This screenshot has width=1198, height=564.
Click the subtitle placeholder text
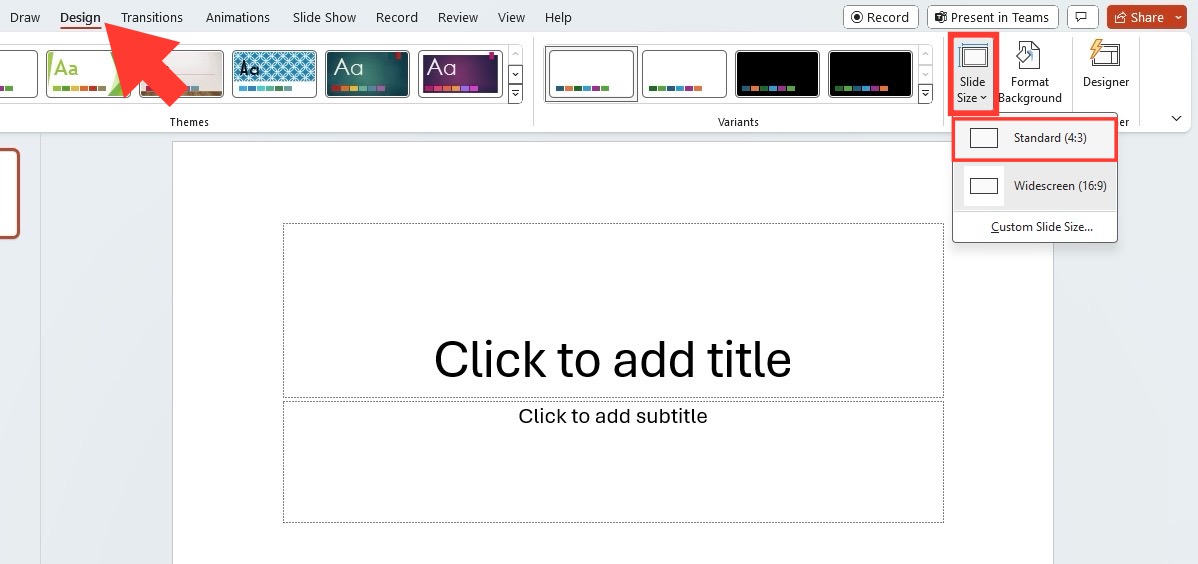click(613, 416)
